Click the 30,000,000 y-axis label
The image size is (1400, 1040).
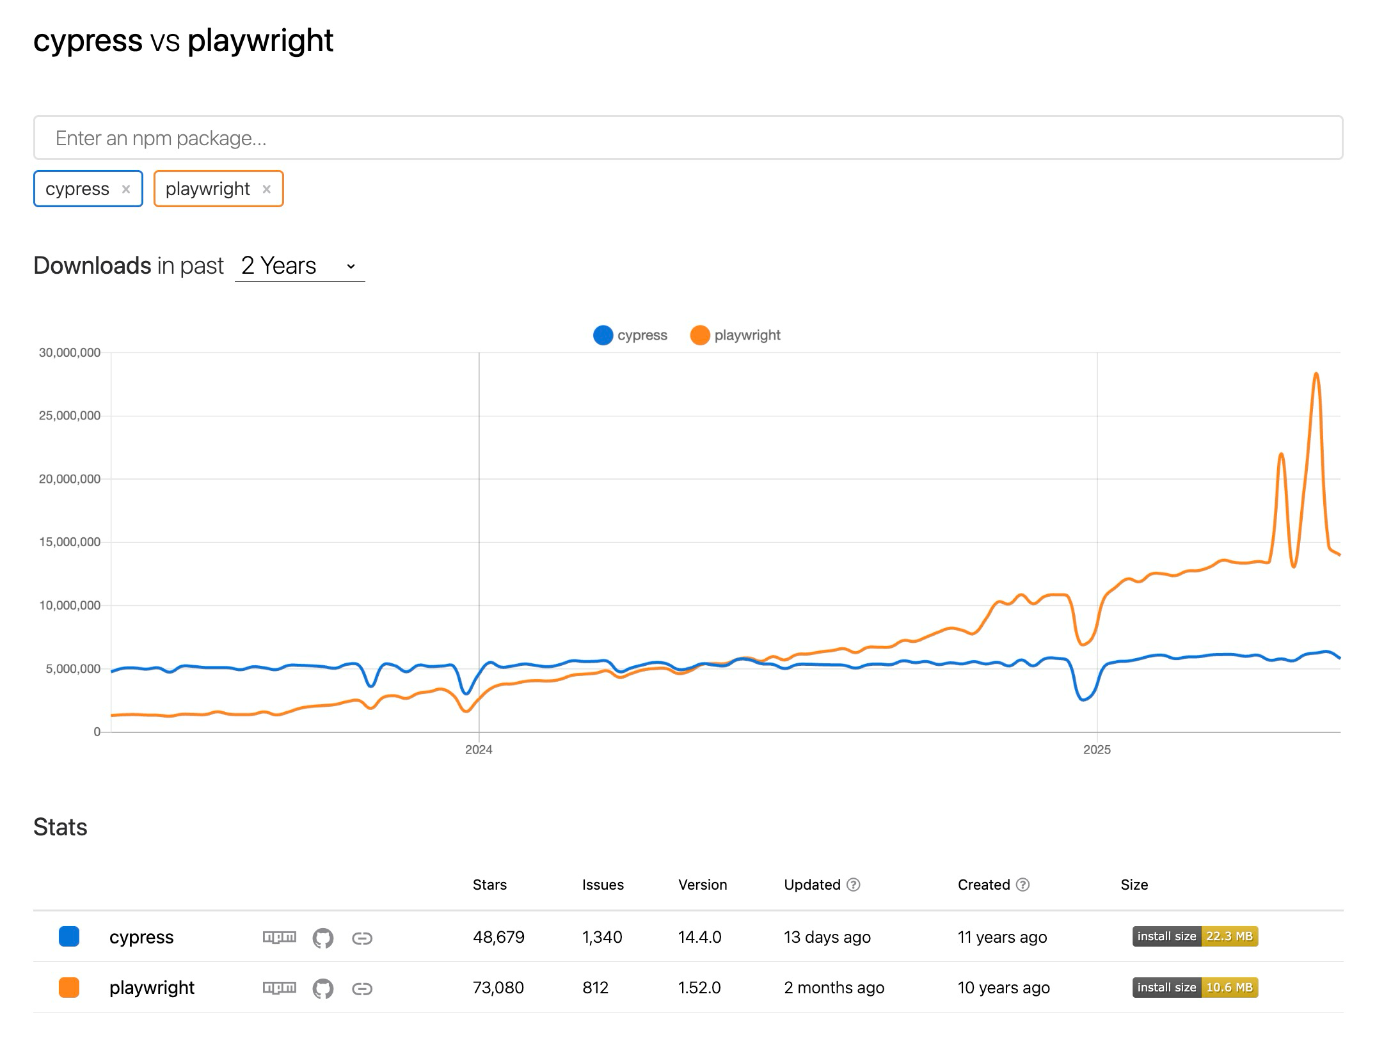[70, 353]
